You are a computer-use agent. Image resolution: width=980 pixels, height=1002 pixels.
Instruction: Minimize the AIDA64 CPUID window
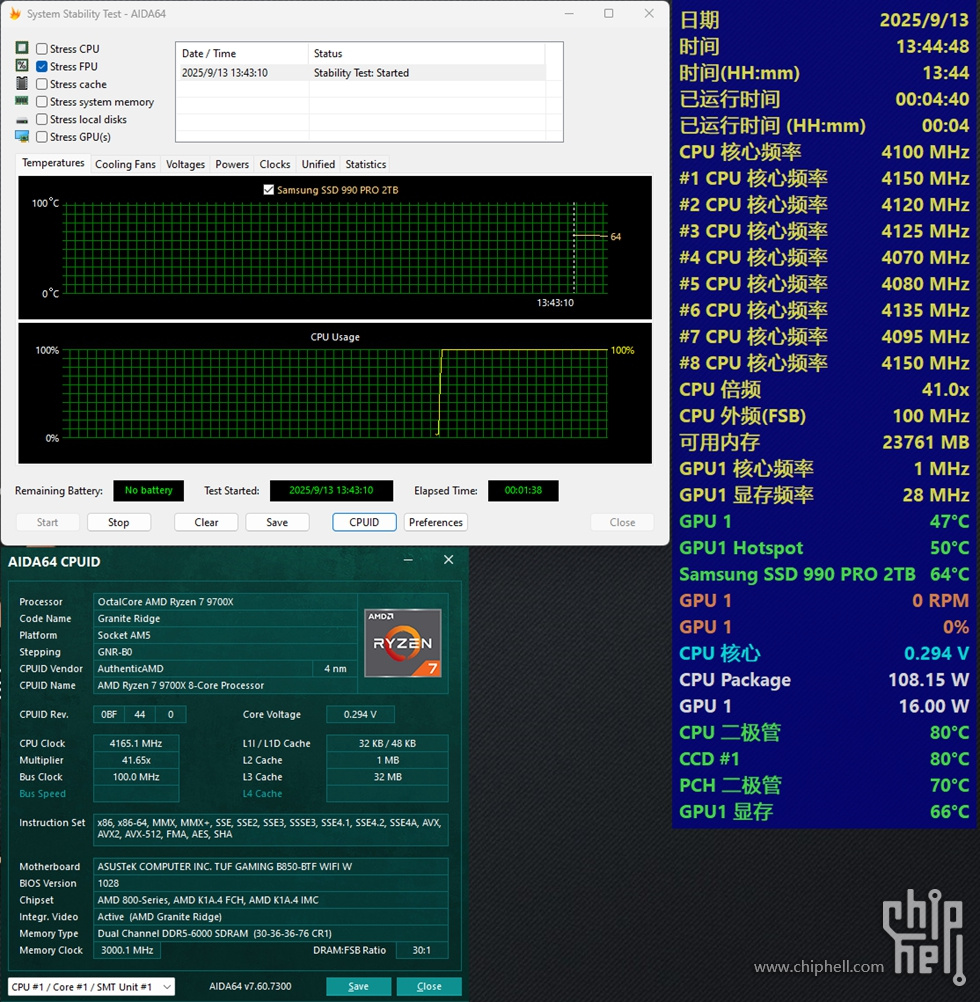[x=408, y=560]
